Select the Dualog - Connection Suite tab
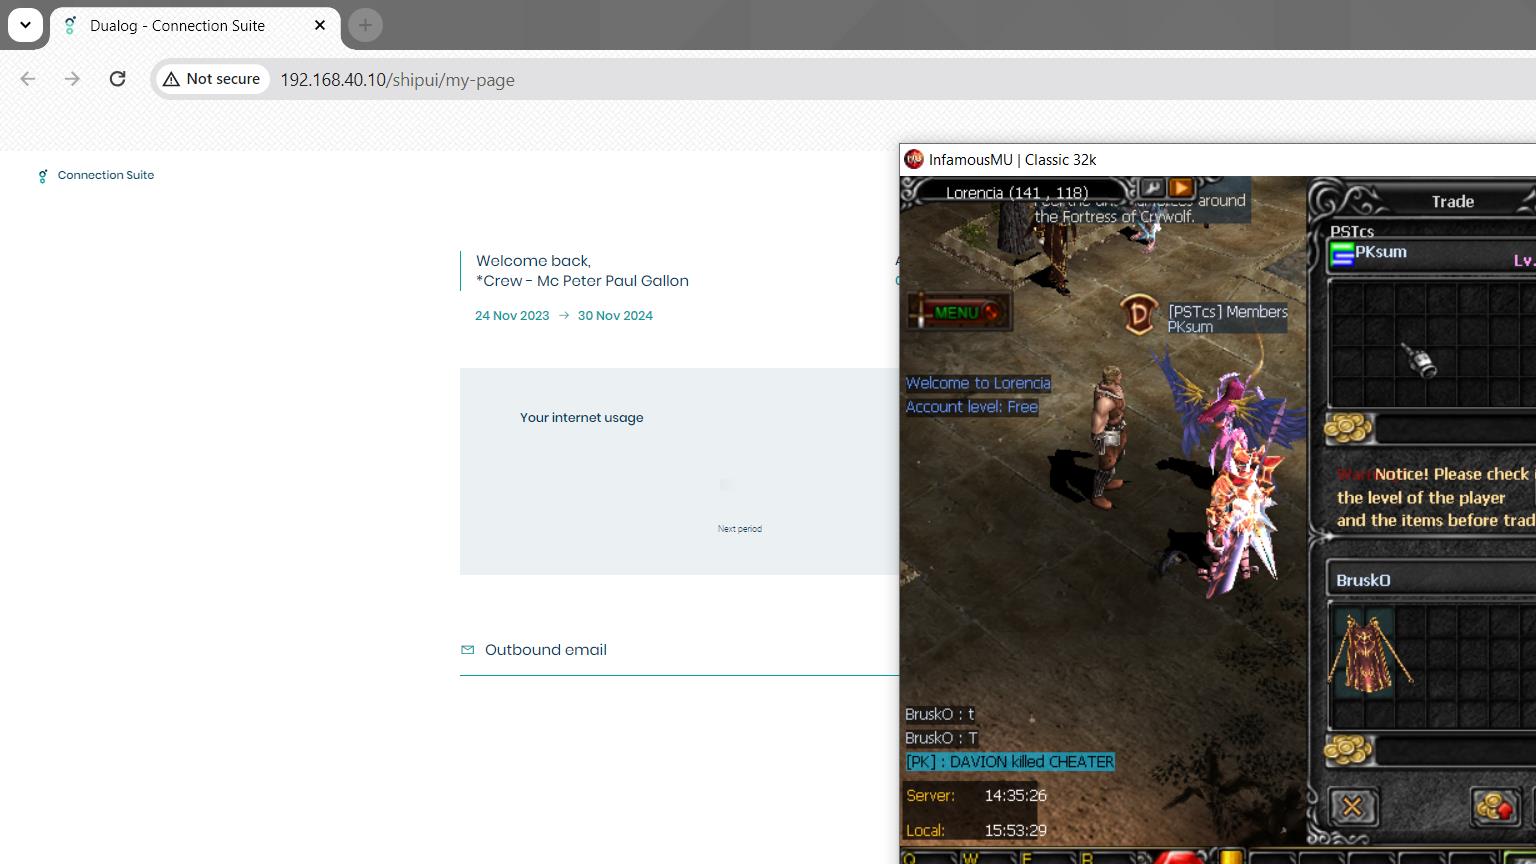The image size is (1536, 864). tap(195, 26)
